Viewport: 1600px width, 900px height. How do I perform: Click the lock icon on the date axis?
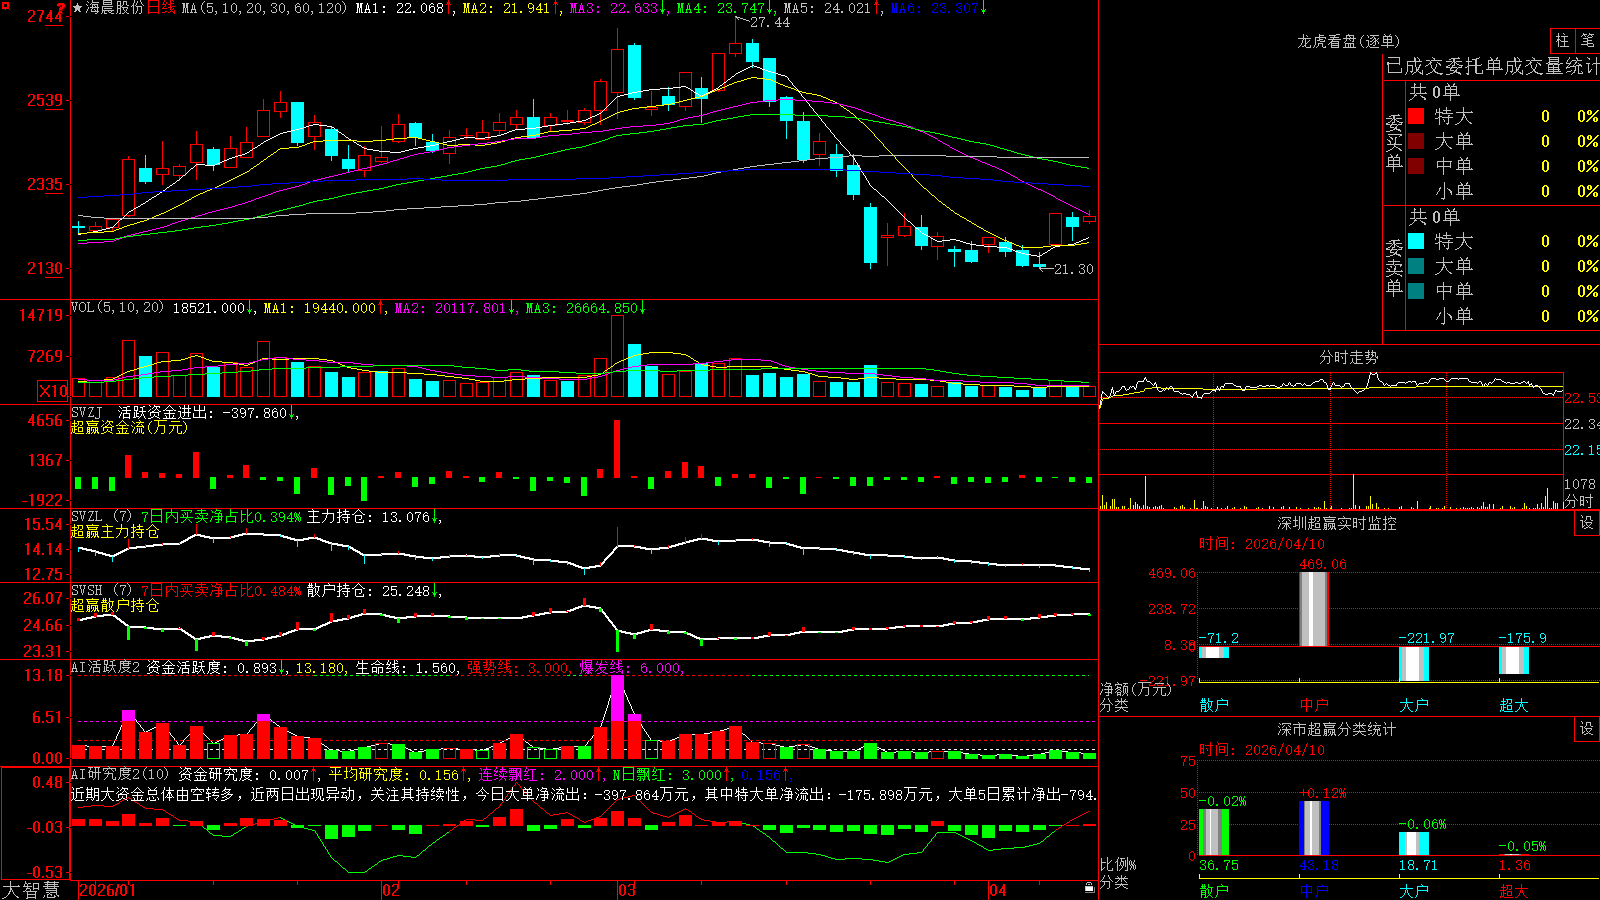(1089, 888)
